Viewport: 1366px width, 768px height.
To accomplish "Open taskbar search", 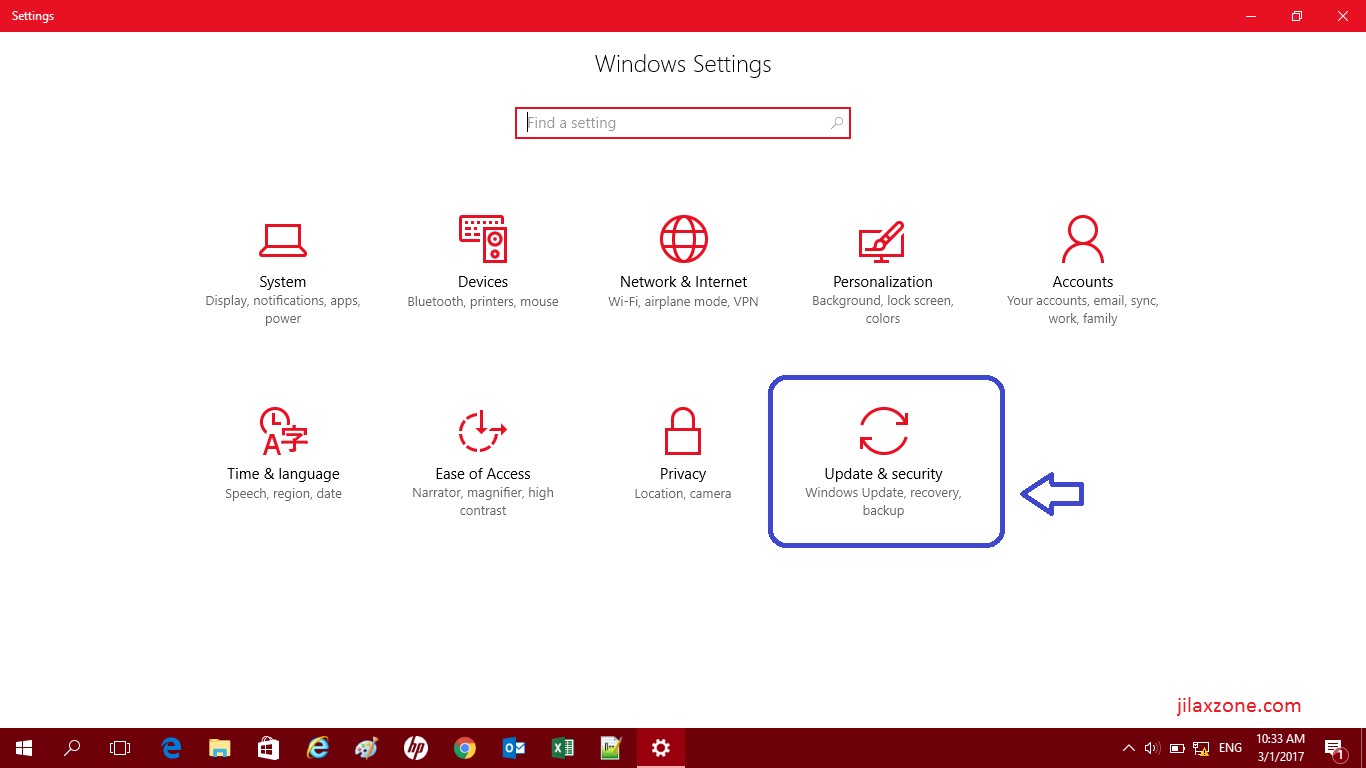I will [72, 748].
